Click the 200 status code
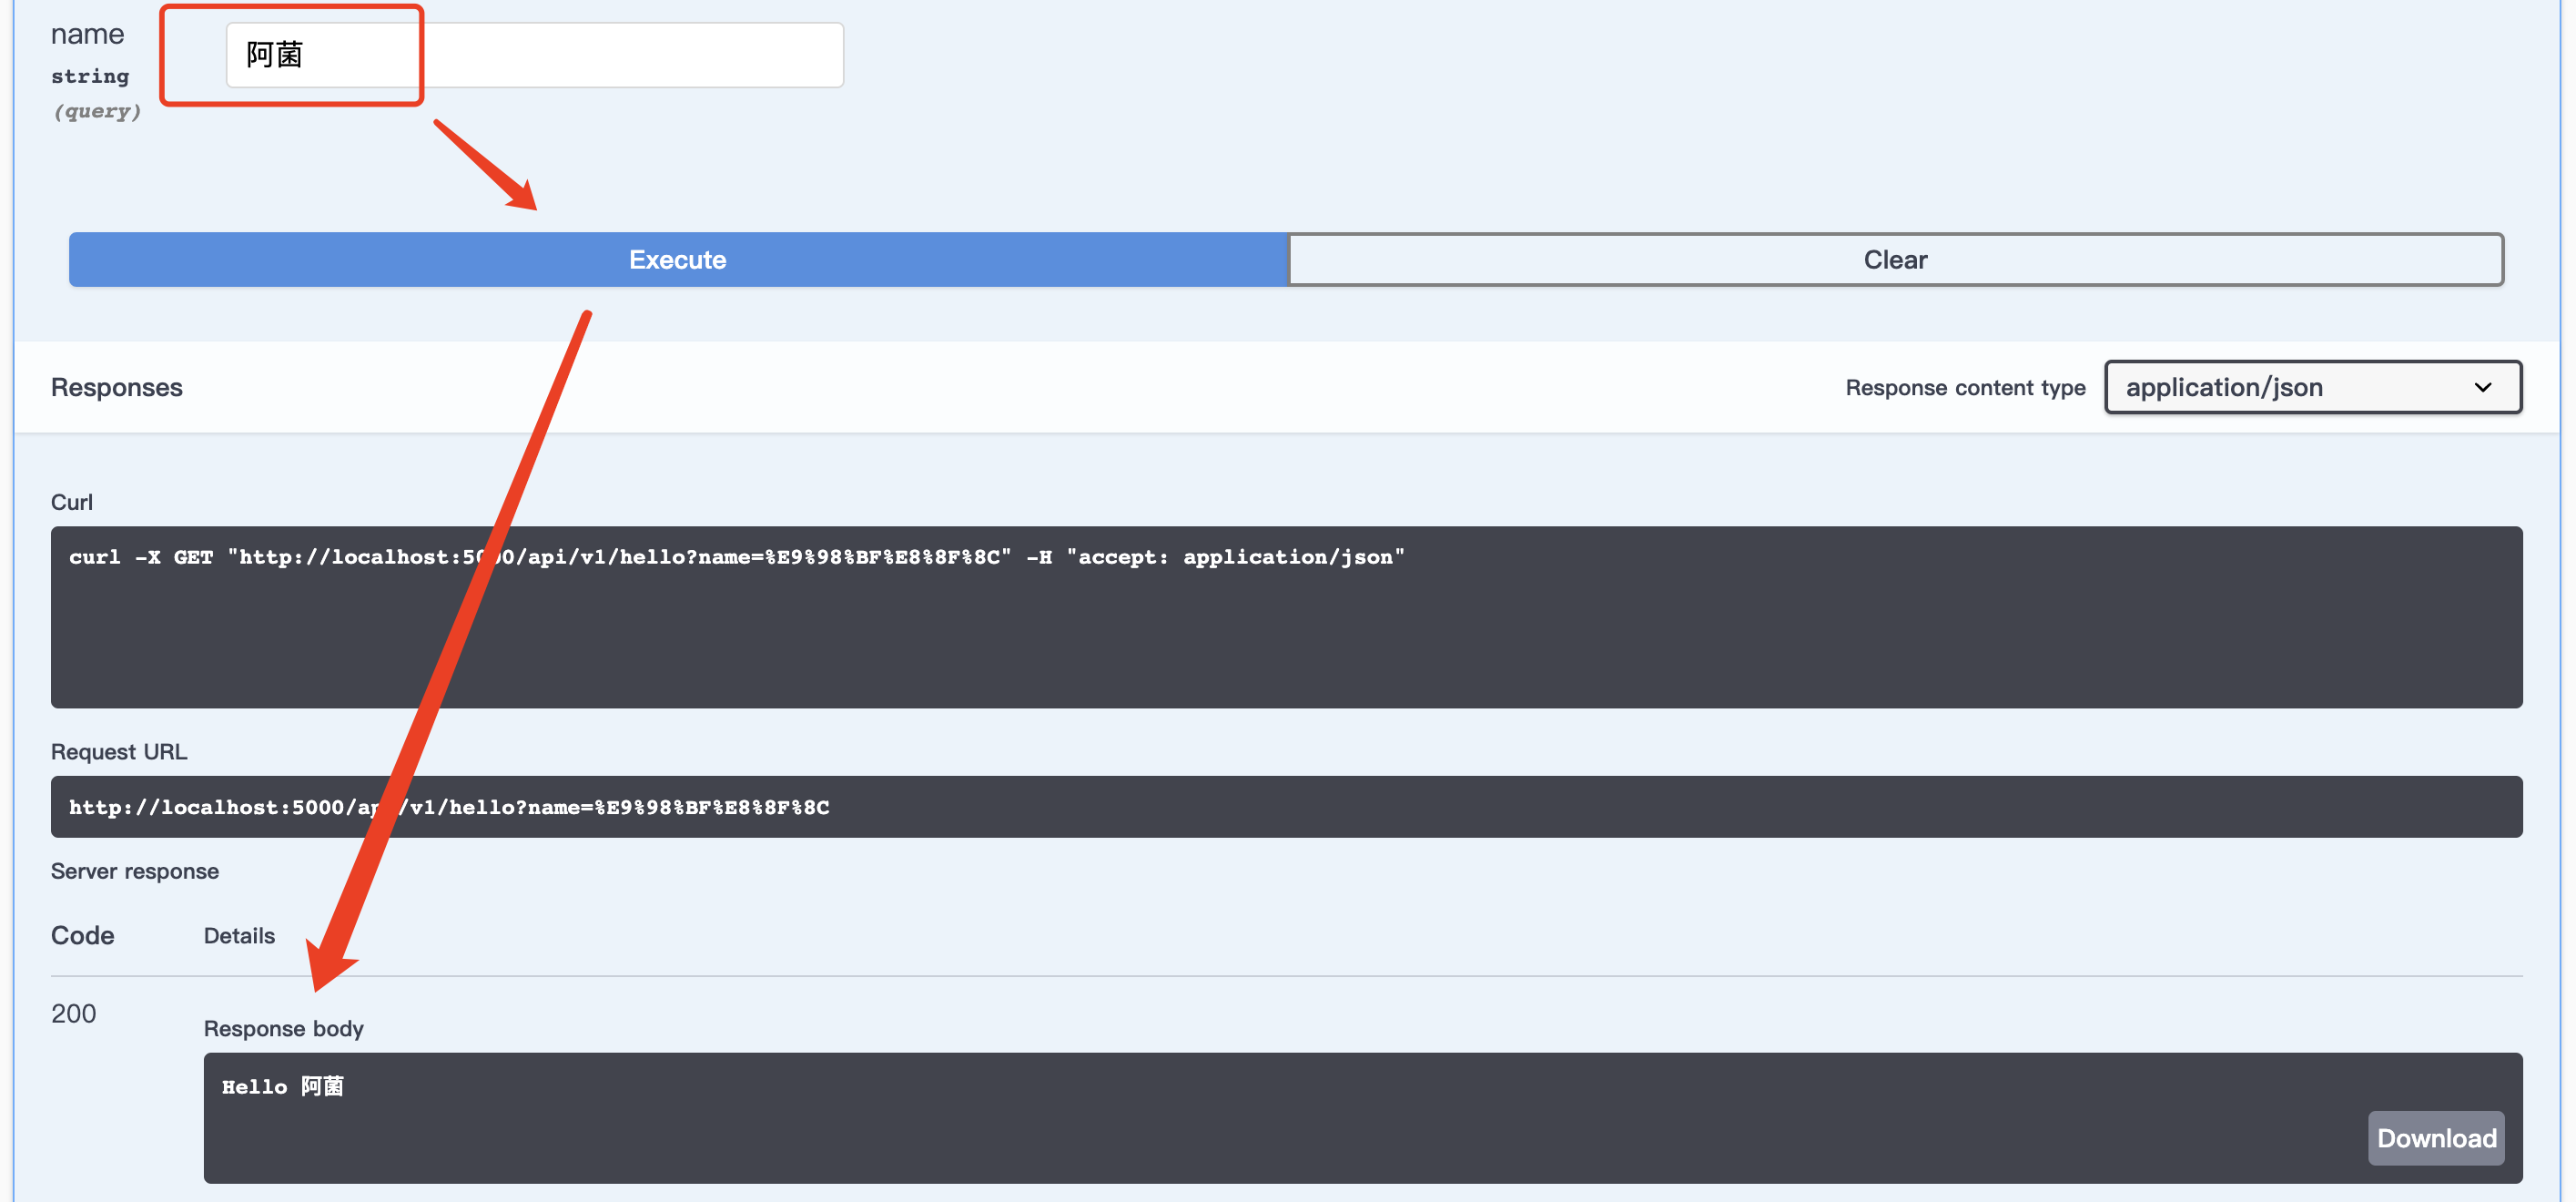The image size is (2576, 1202). point(74,1013)
